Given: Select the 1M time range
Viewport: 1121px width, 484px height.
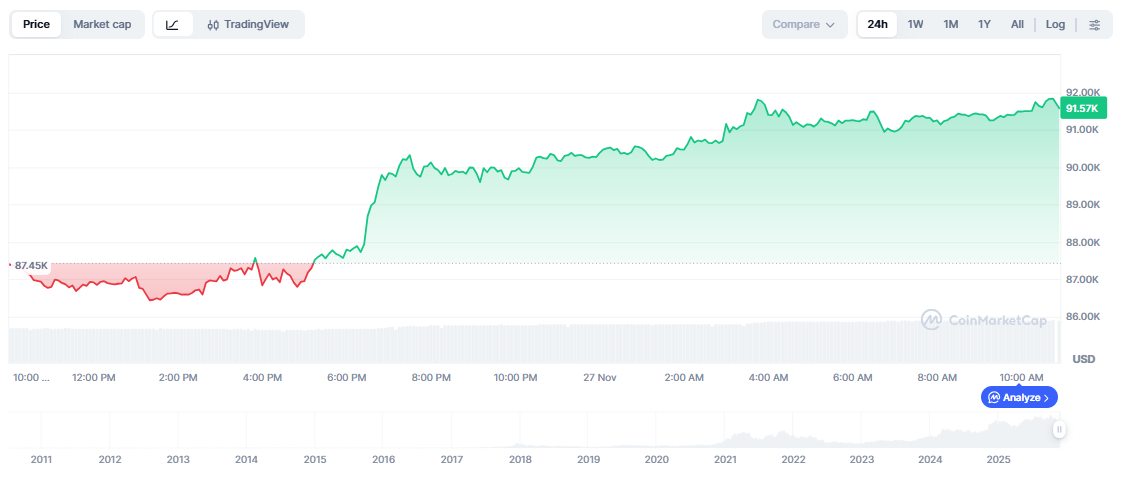Looking at the screenshot, I should coord(950,24).
